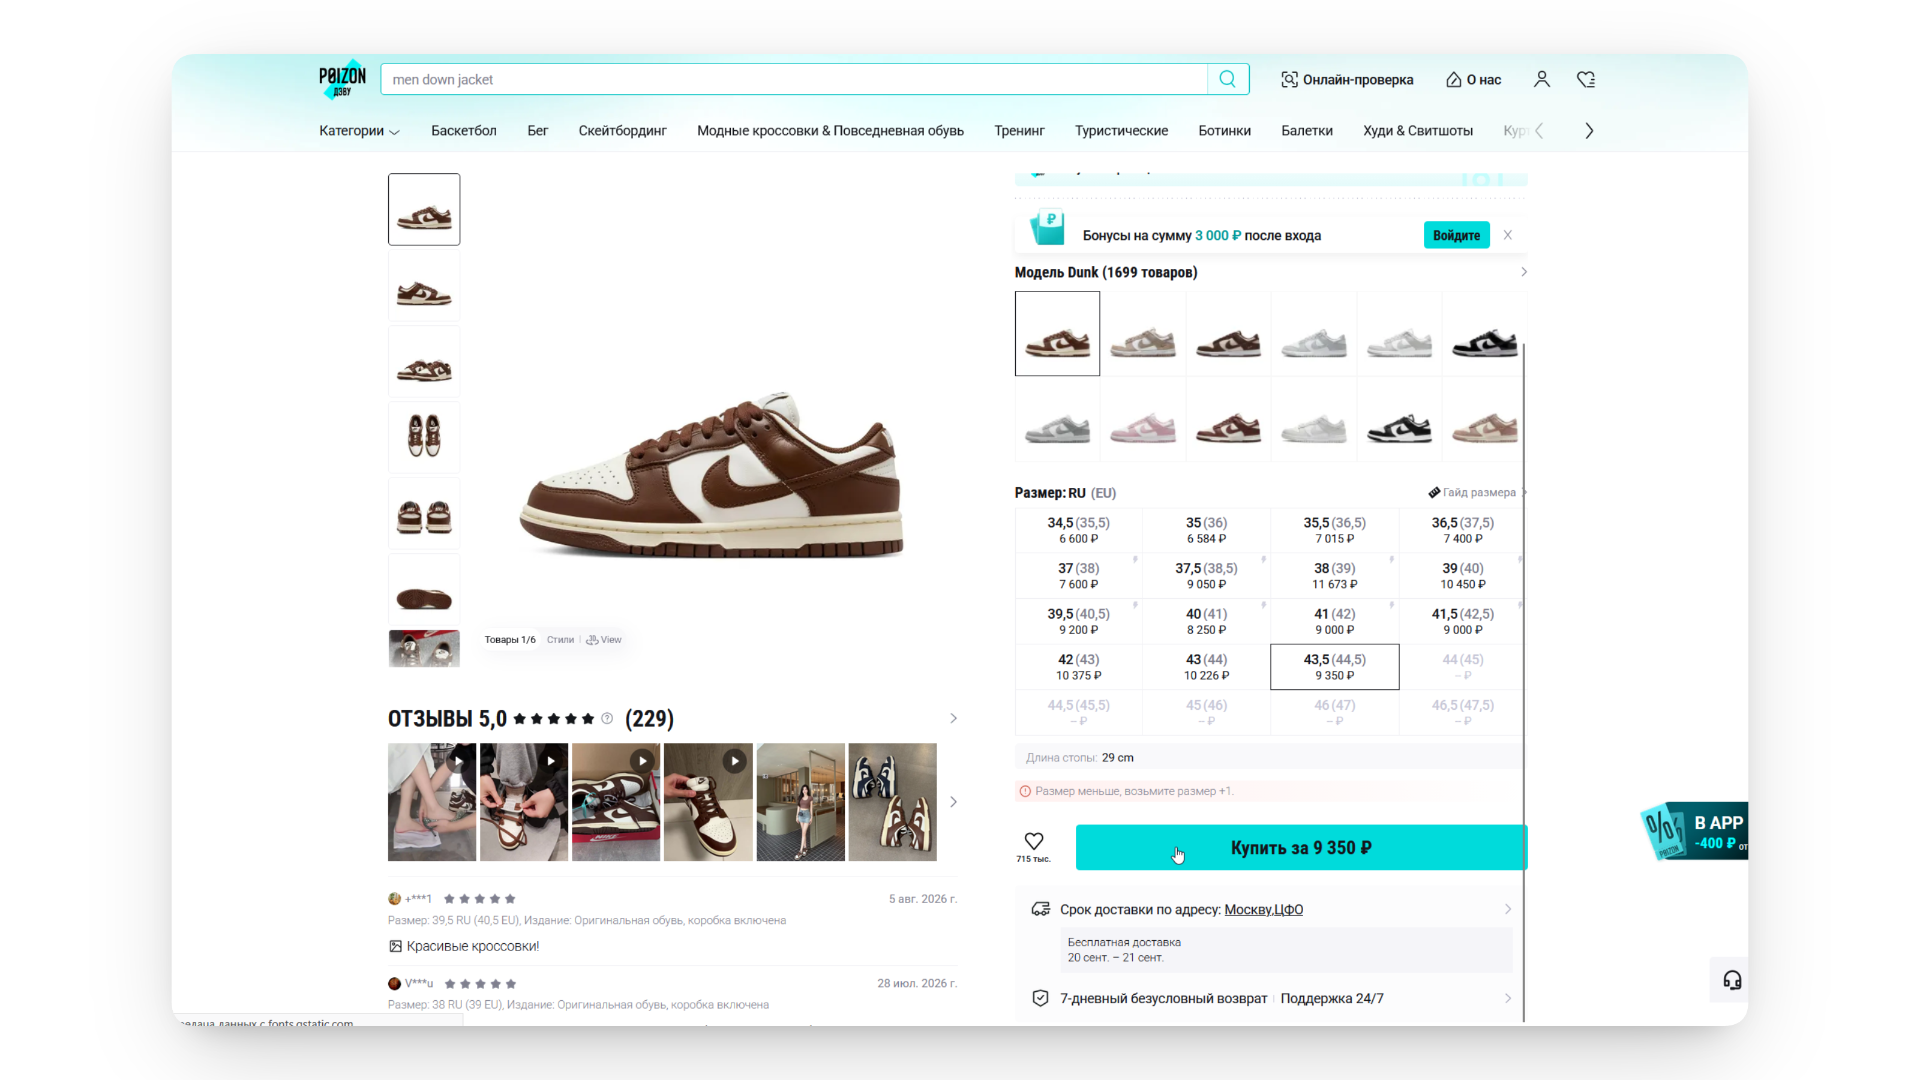Select the first product thumbnail, side view
1920x1080 pixels.
[x=424, y=209]
